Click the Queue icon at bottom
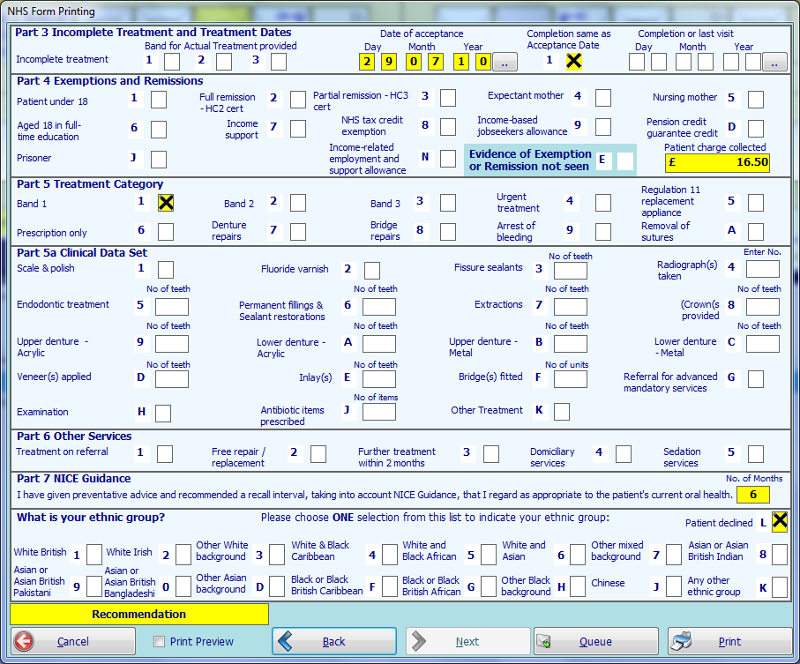The image size is (800, 664). [x=546, y=641]
